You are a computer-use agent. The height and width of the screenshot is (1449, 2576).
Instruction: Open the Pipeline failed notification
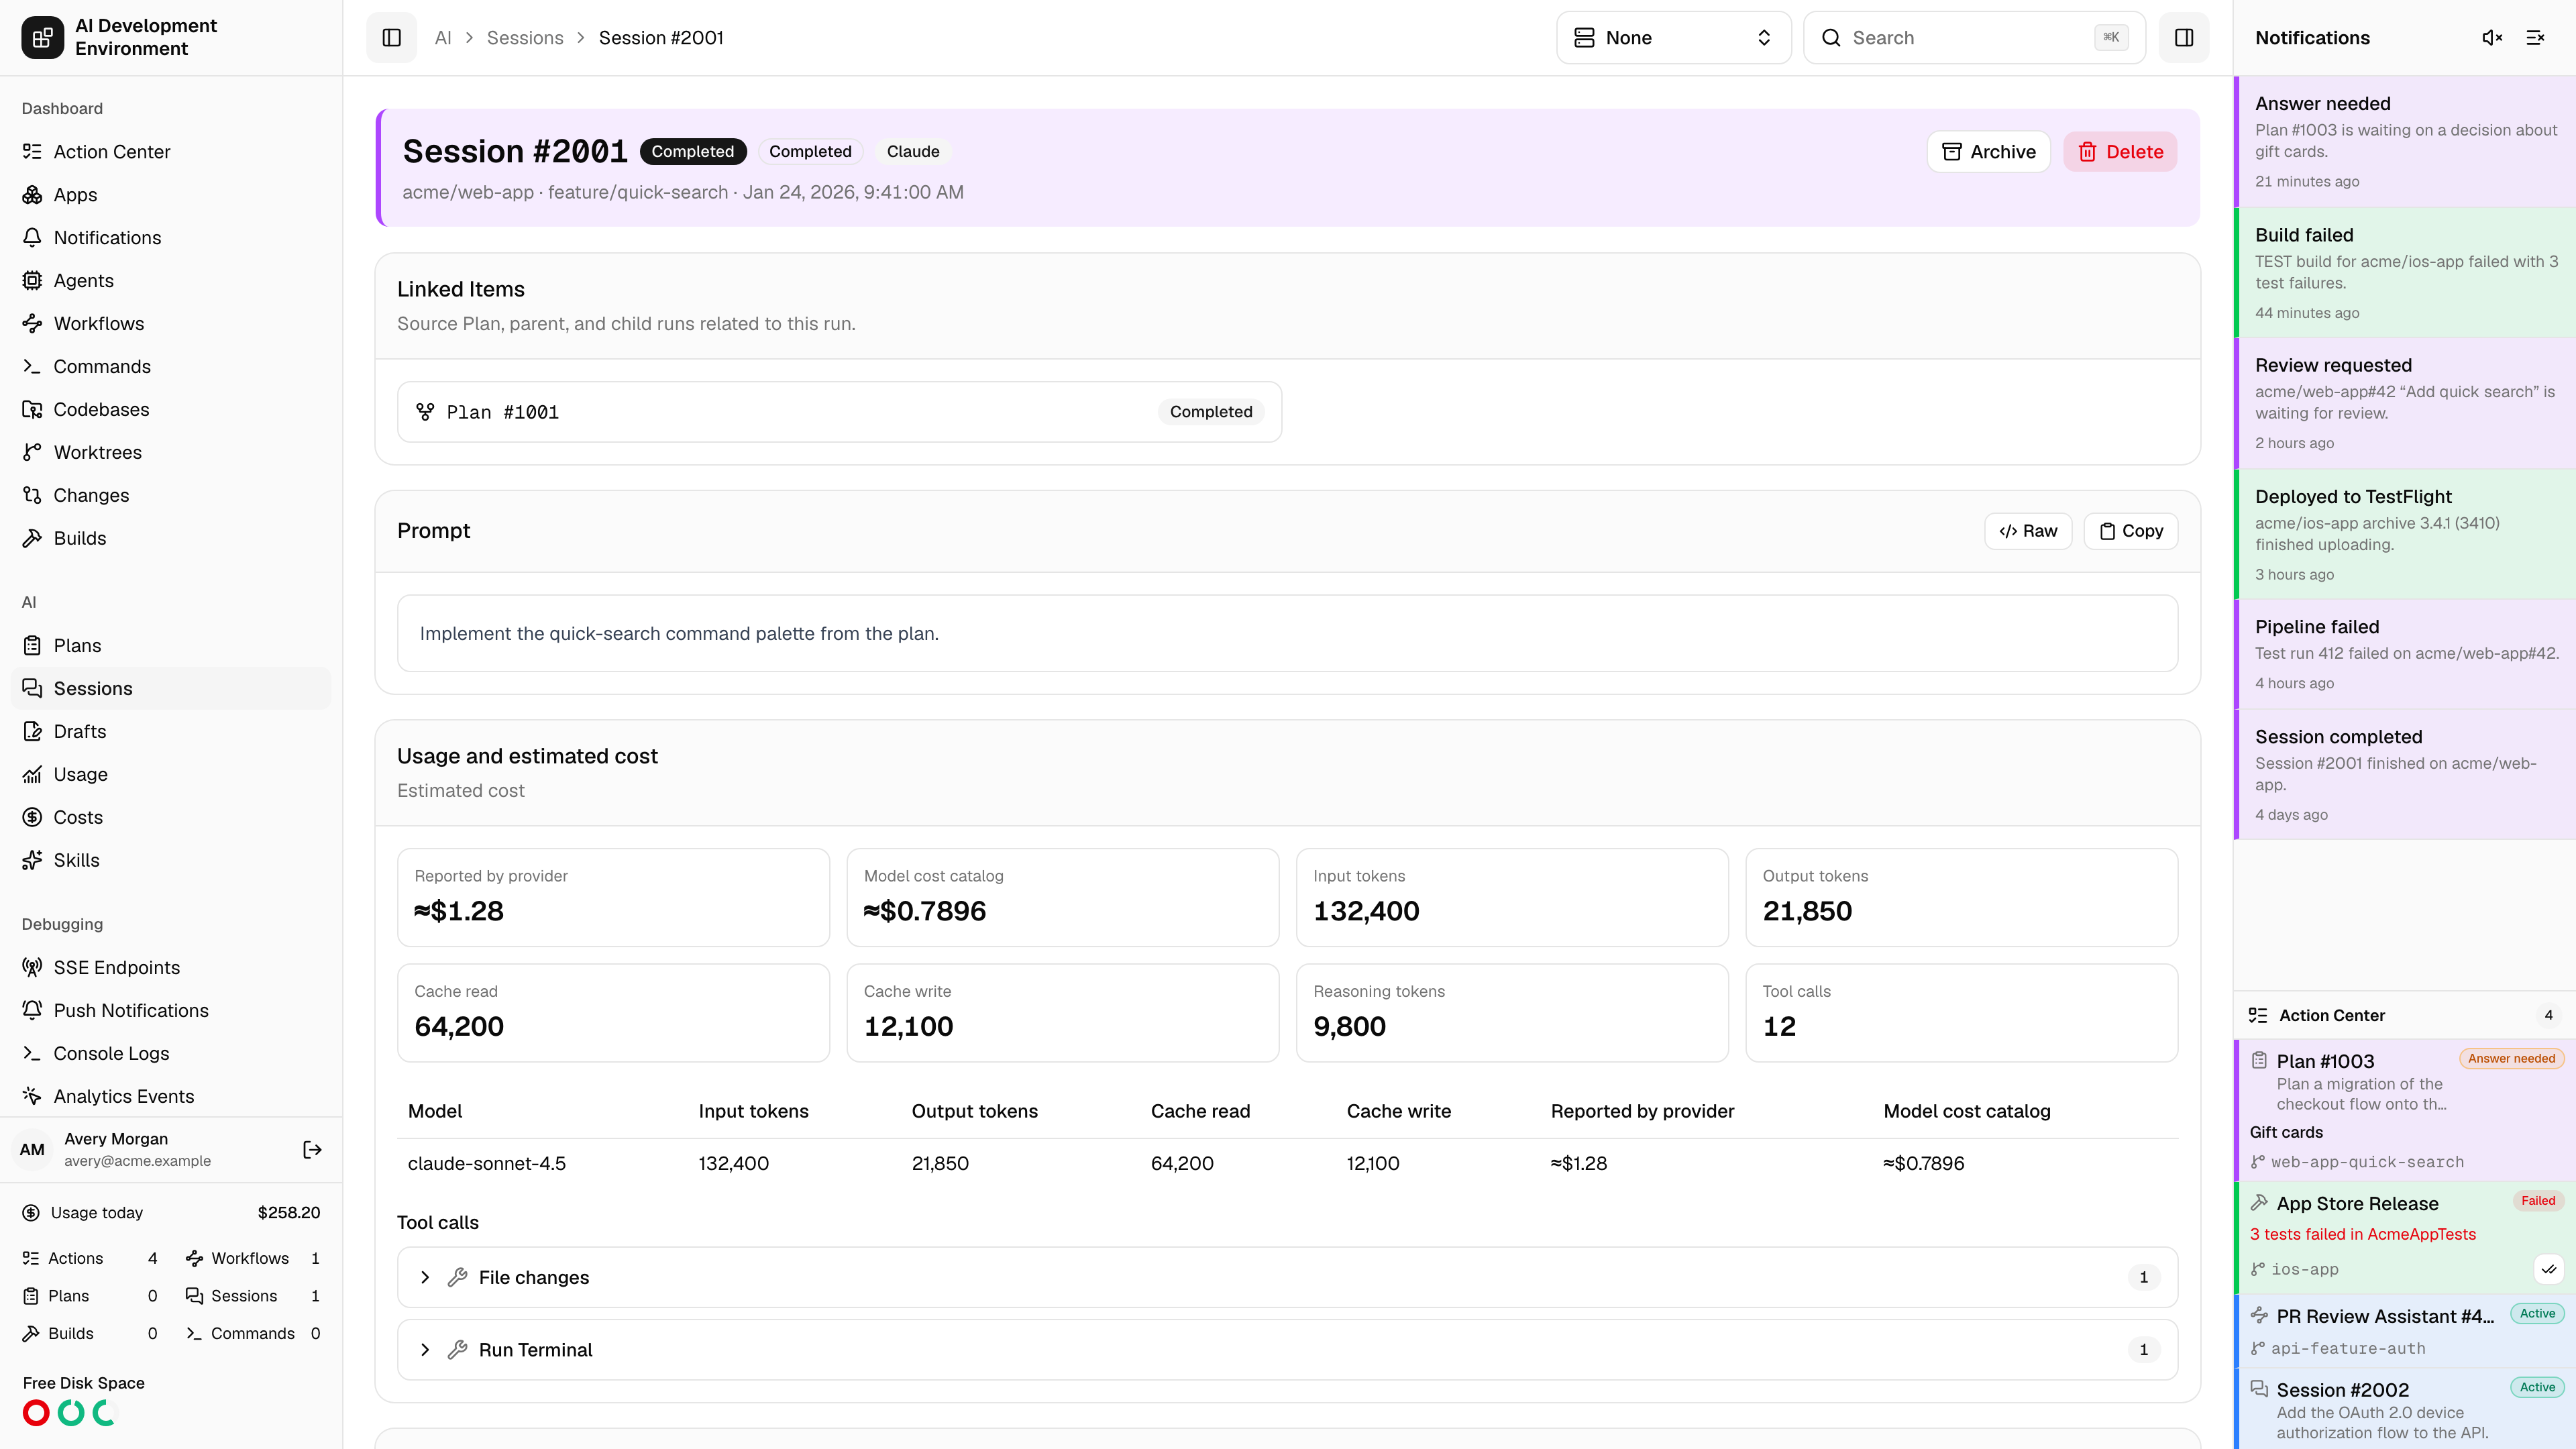pyautogui.click(x=2404, y=654)
